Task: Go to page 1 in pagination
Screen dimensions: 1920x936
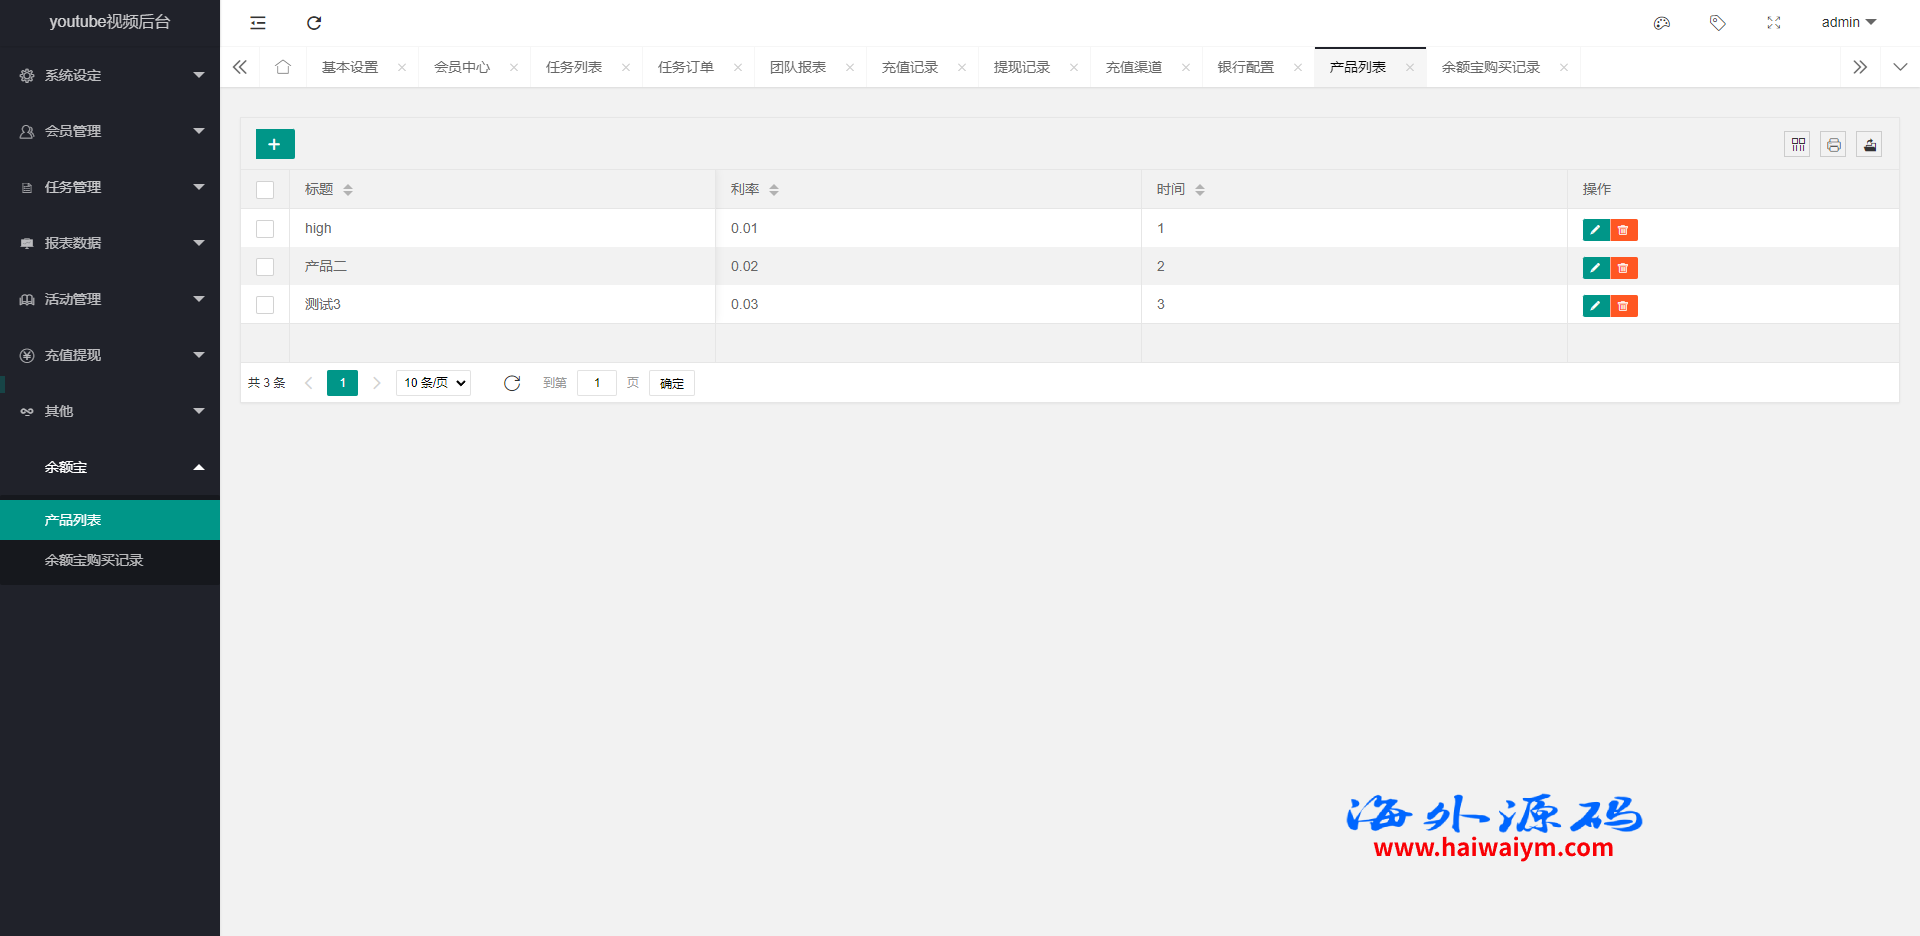Action: point(342,383)
